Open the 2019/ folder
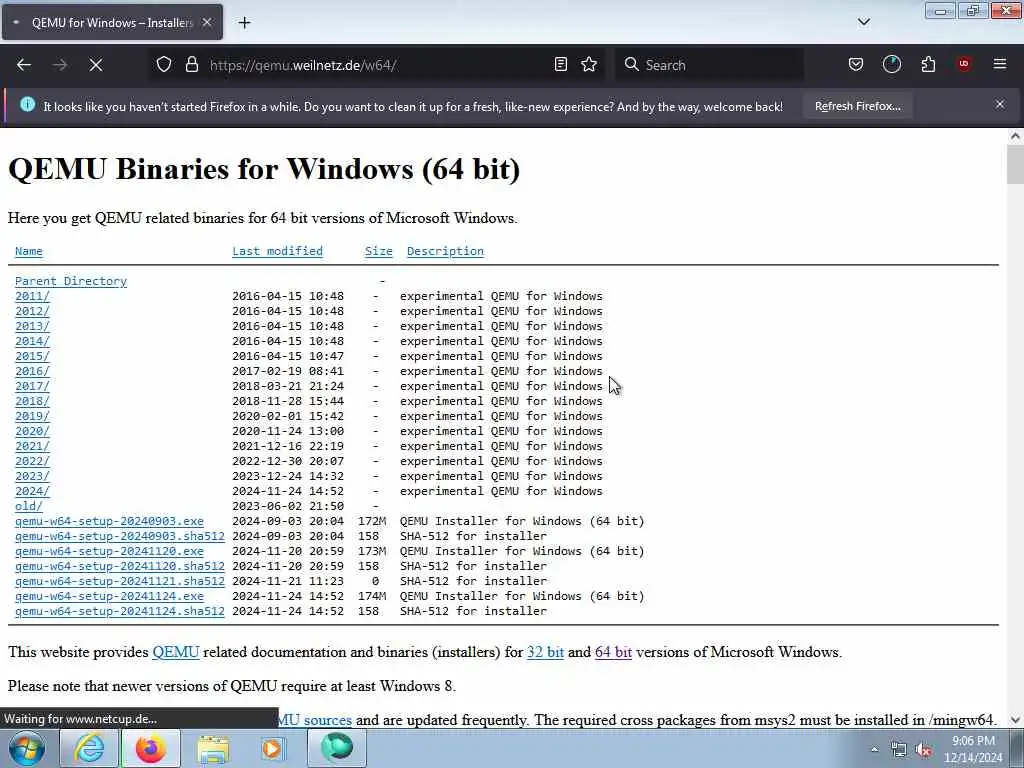Screen dimensions: 1024x768 point(32,417)
